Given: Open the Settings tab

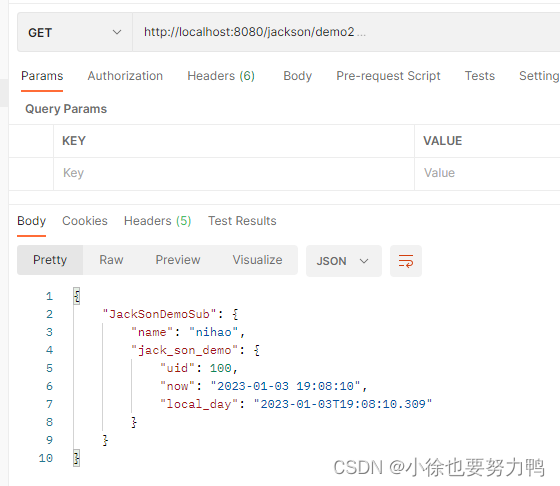Looking at the screenshot, I should [x=539, y=76].
